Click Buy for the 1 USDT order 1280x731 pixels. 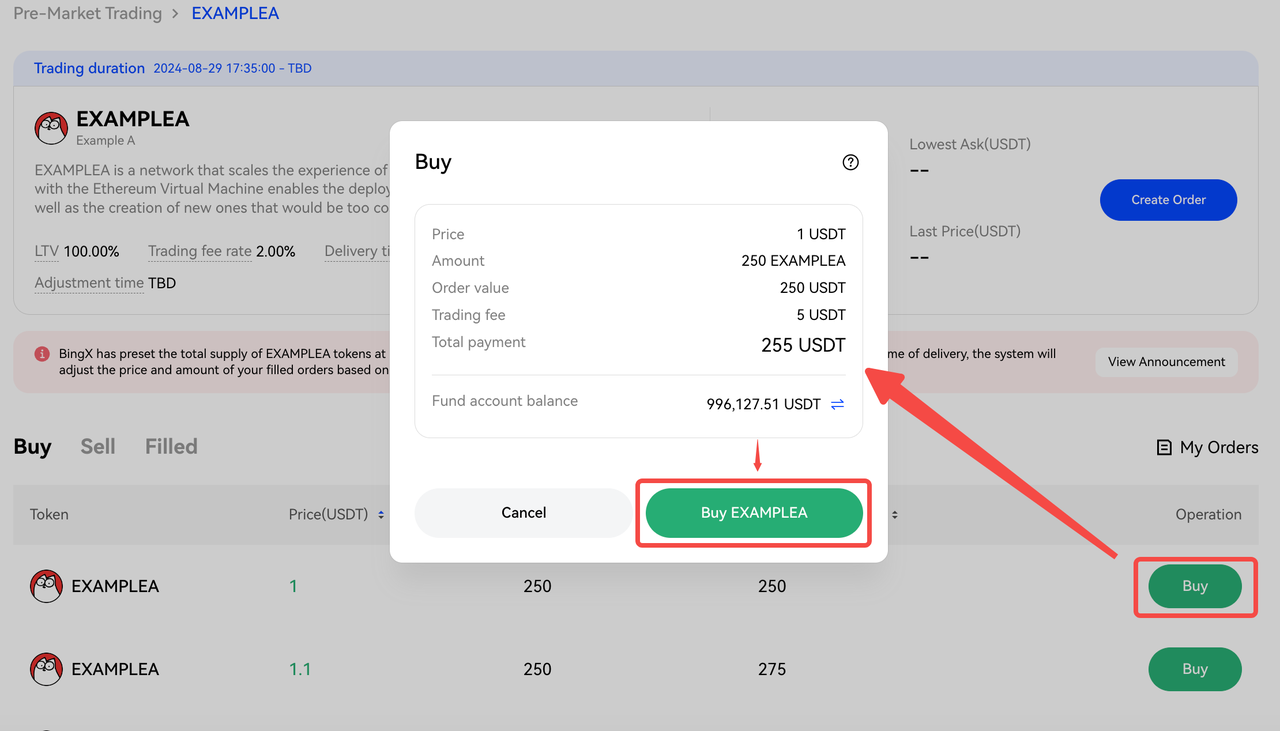(x=1195, y=586)
